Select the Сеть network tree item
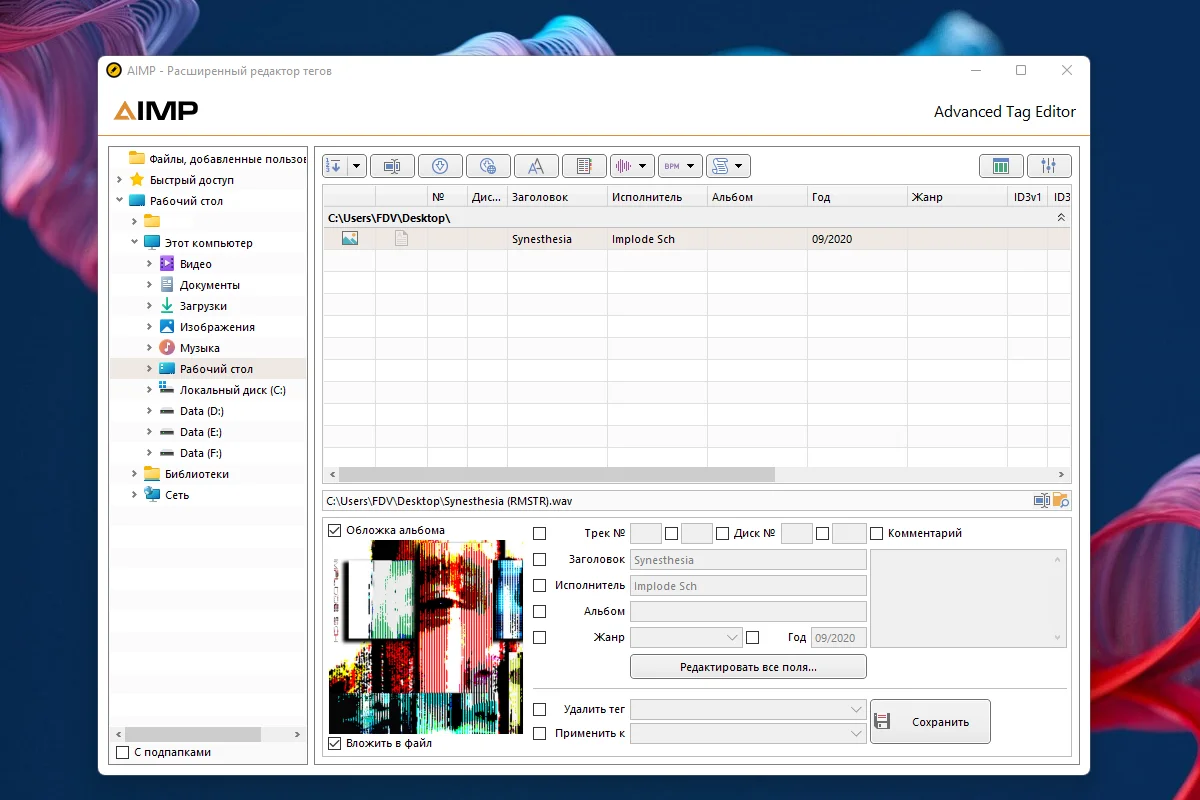The width and height of the screenshot is (1200, 800). [x=177, y=495]
